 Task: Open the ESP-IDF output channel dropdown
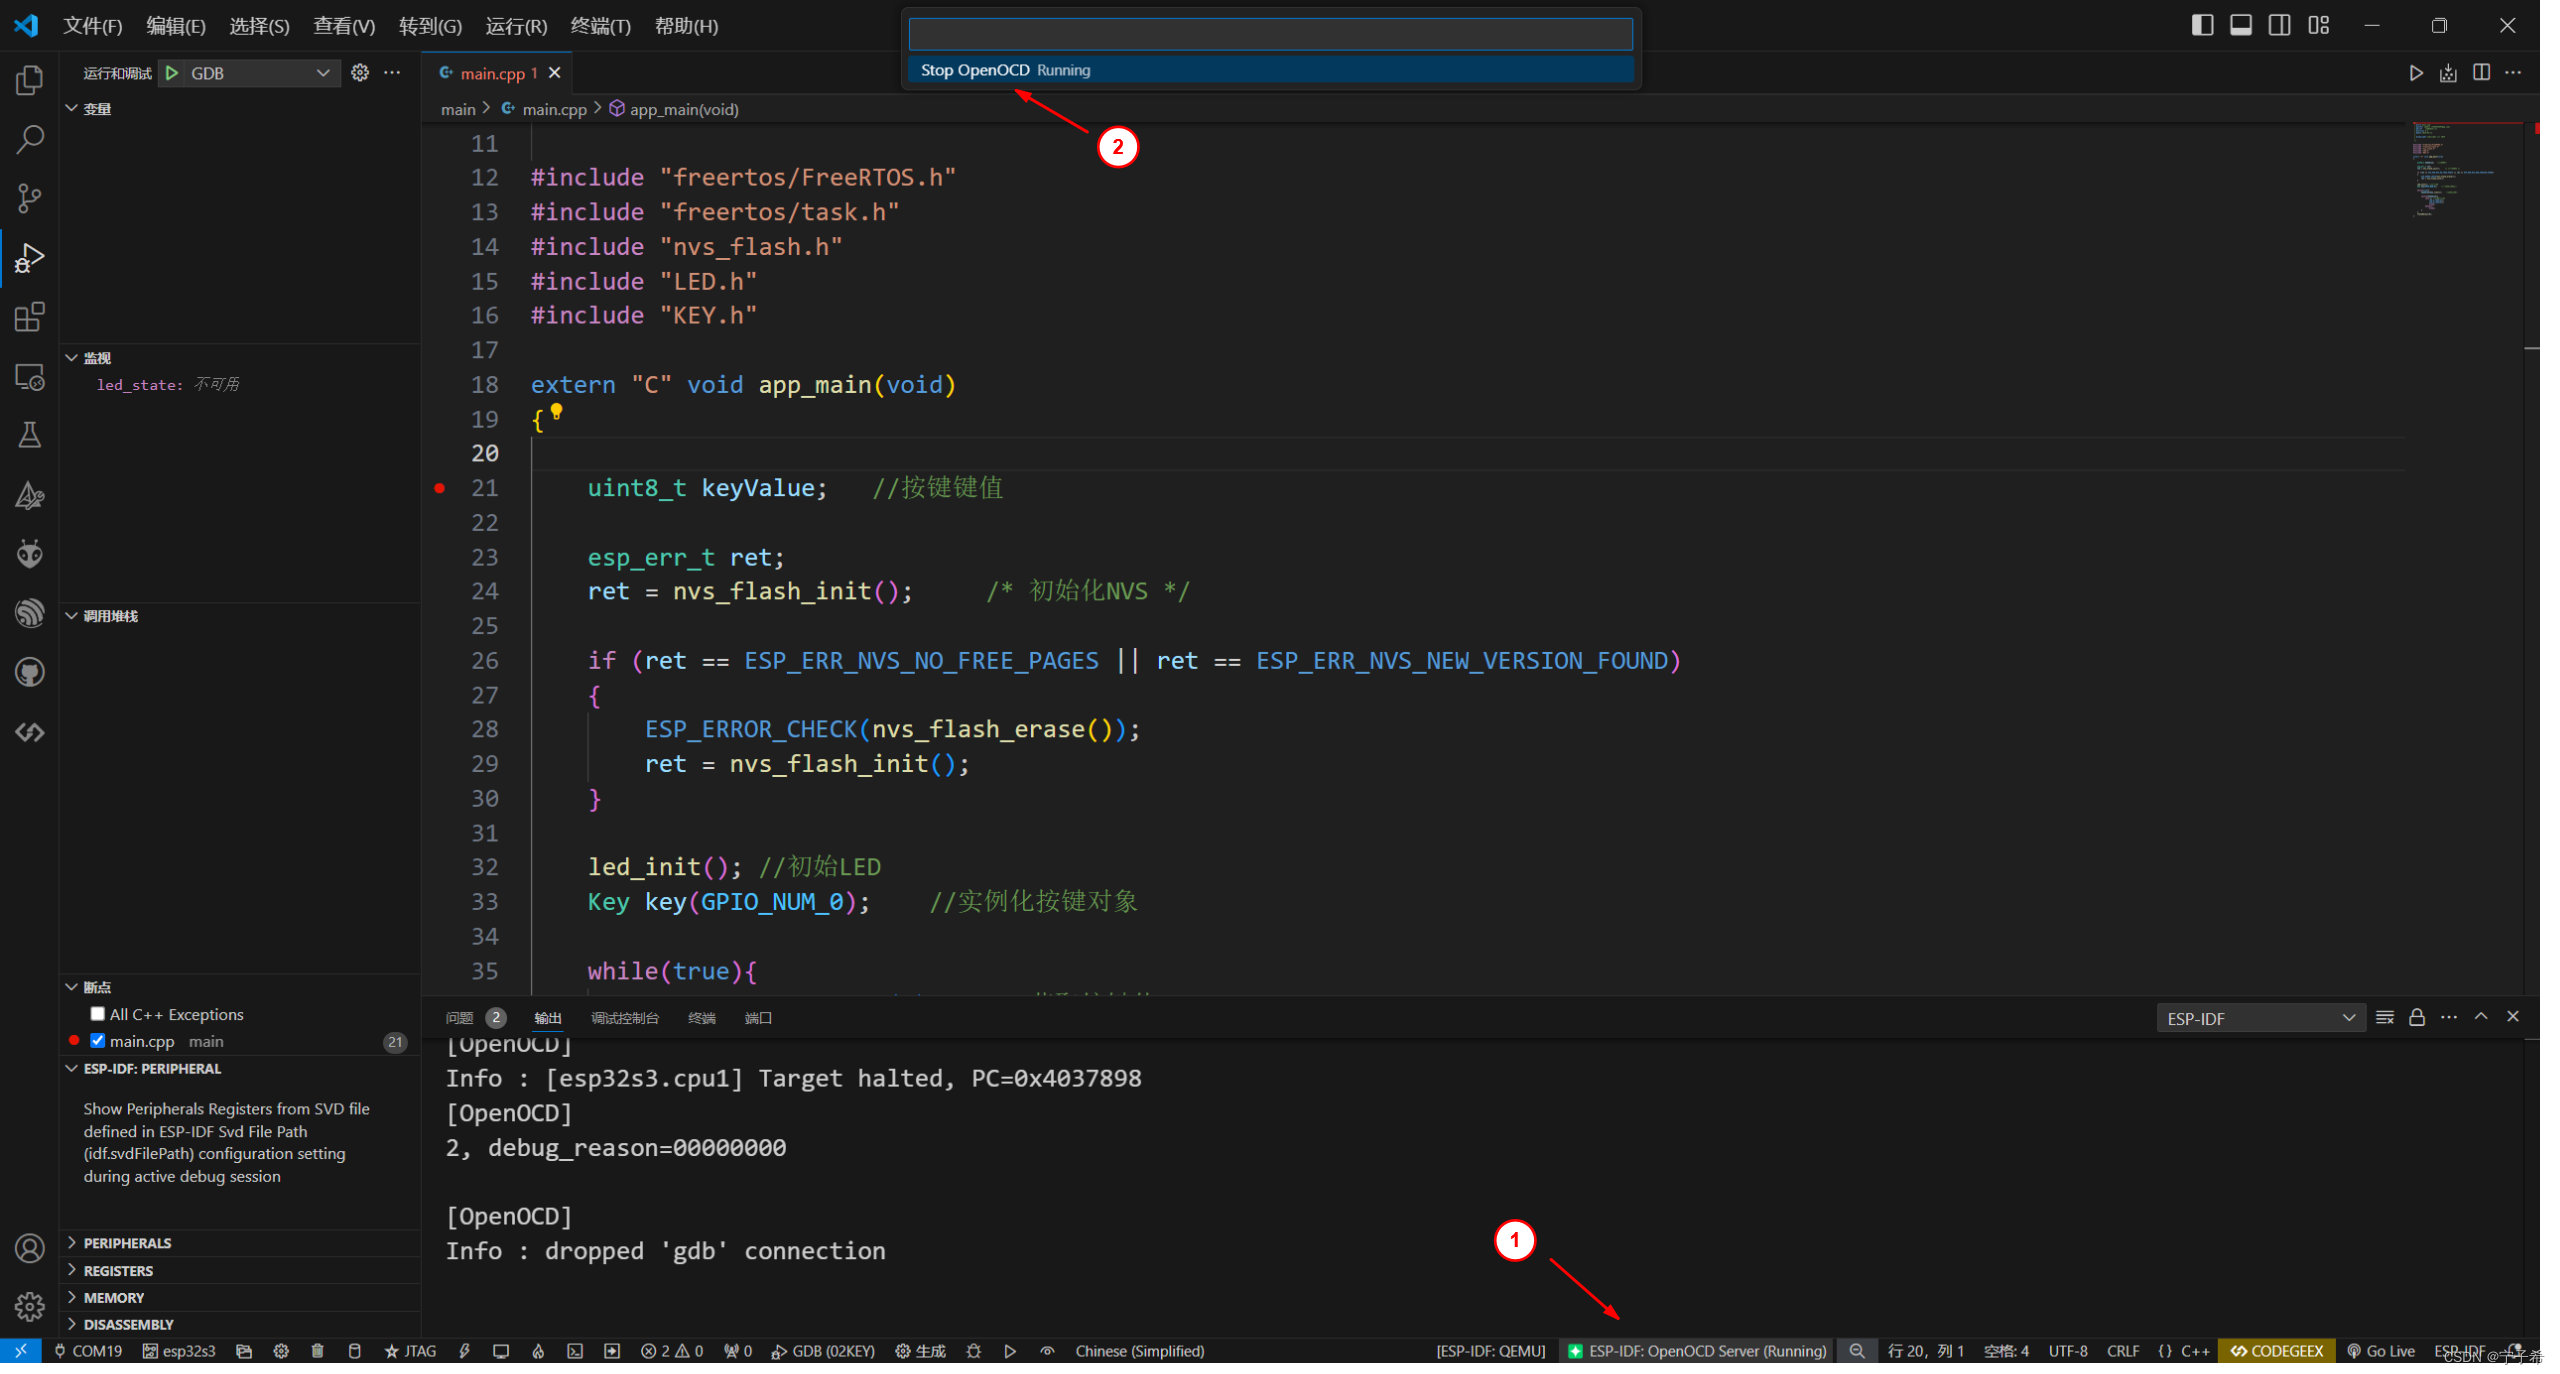tap(2260, 1019)
